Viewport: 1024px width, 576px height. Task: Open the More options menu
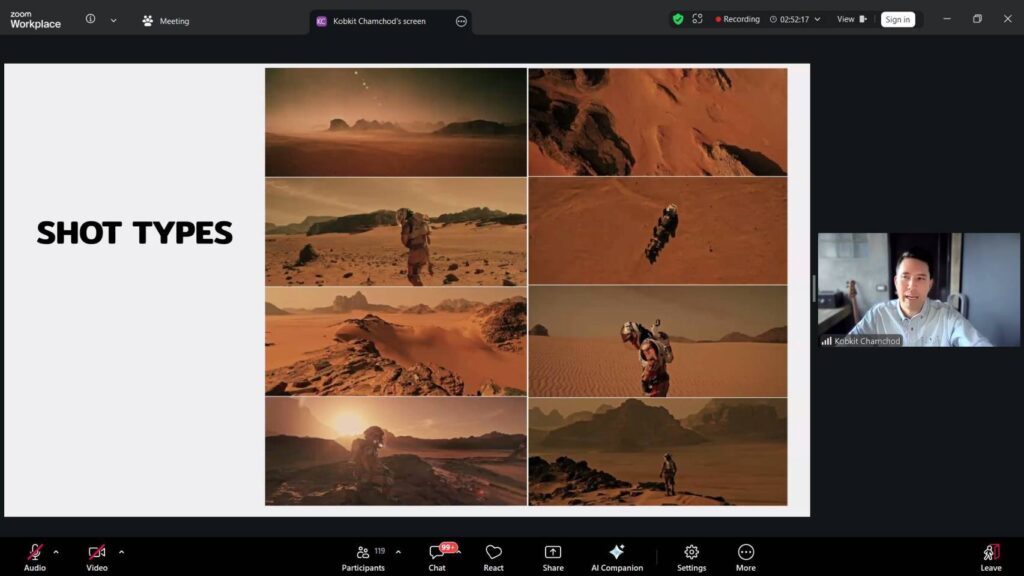(x=746, y=558)
